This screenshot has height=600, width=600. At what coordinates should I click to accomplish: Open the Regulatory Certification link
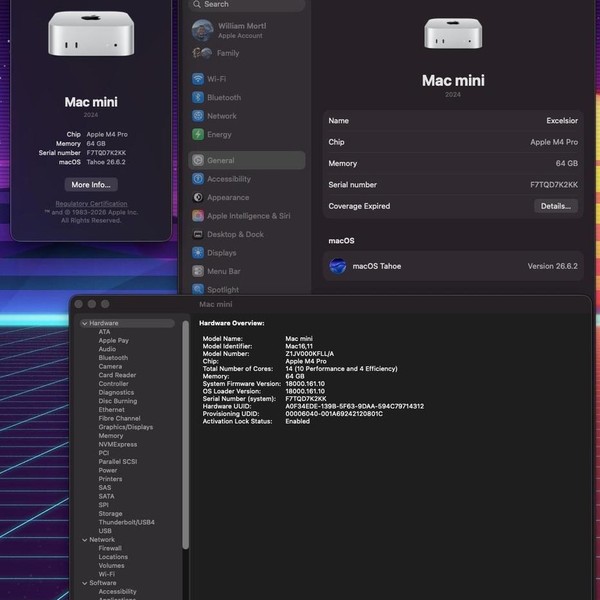click(x=91, y=204)
